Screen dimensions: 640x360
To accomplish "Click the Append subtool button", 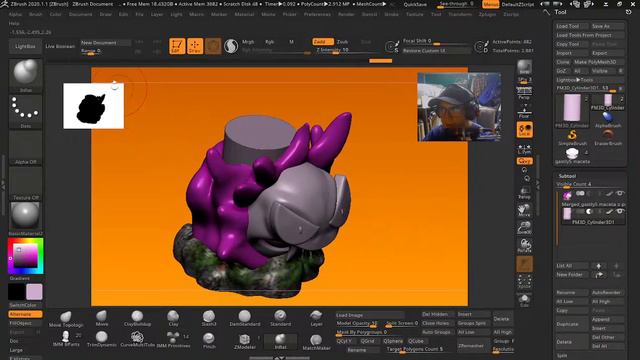I will click(x=607, y=320).
